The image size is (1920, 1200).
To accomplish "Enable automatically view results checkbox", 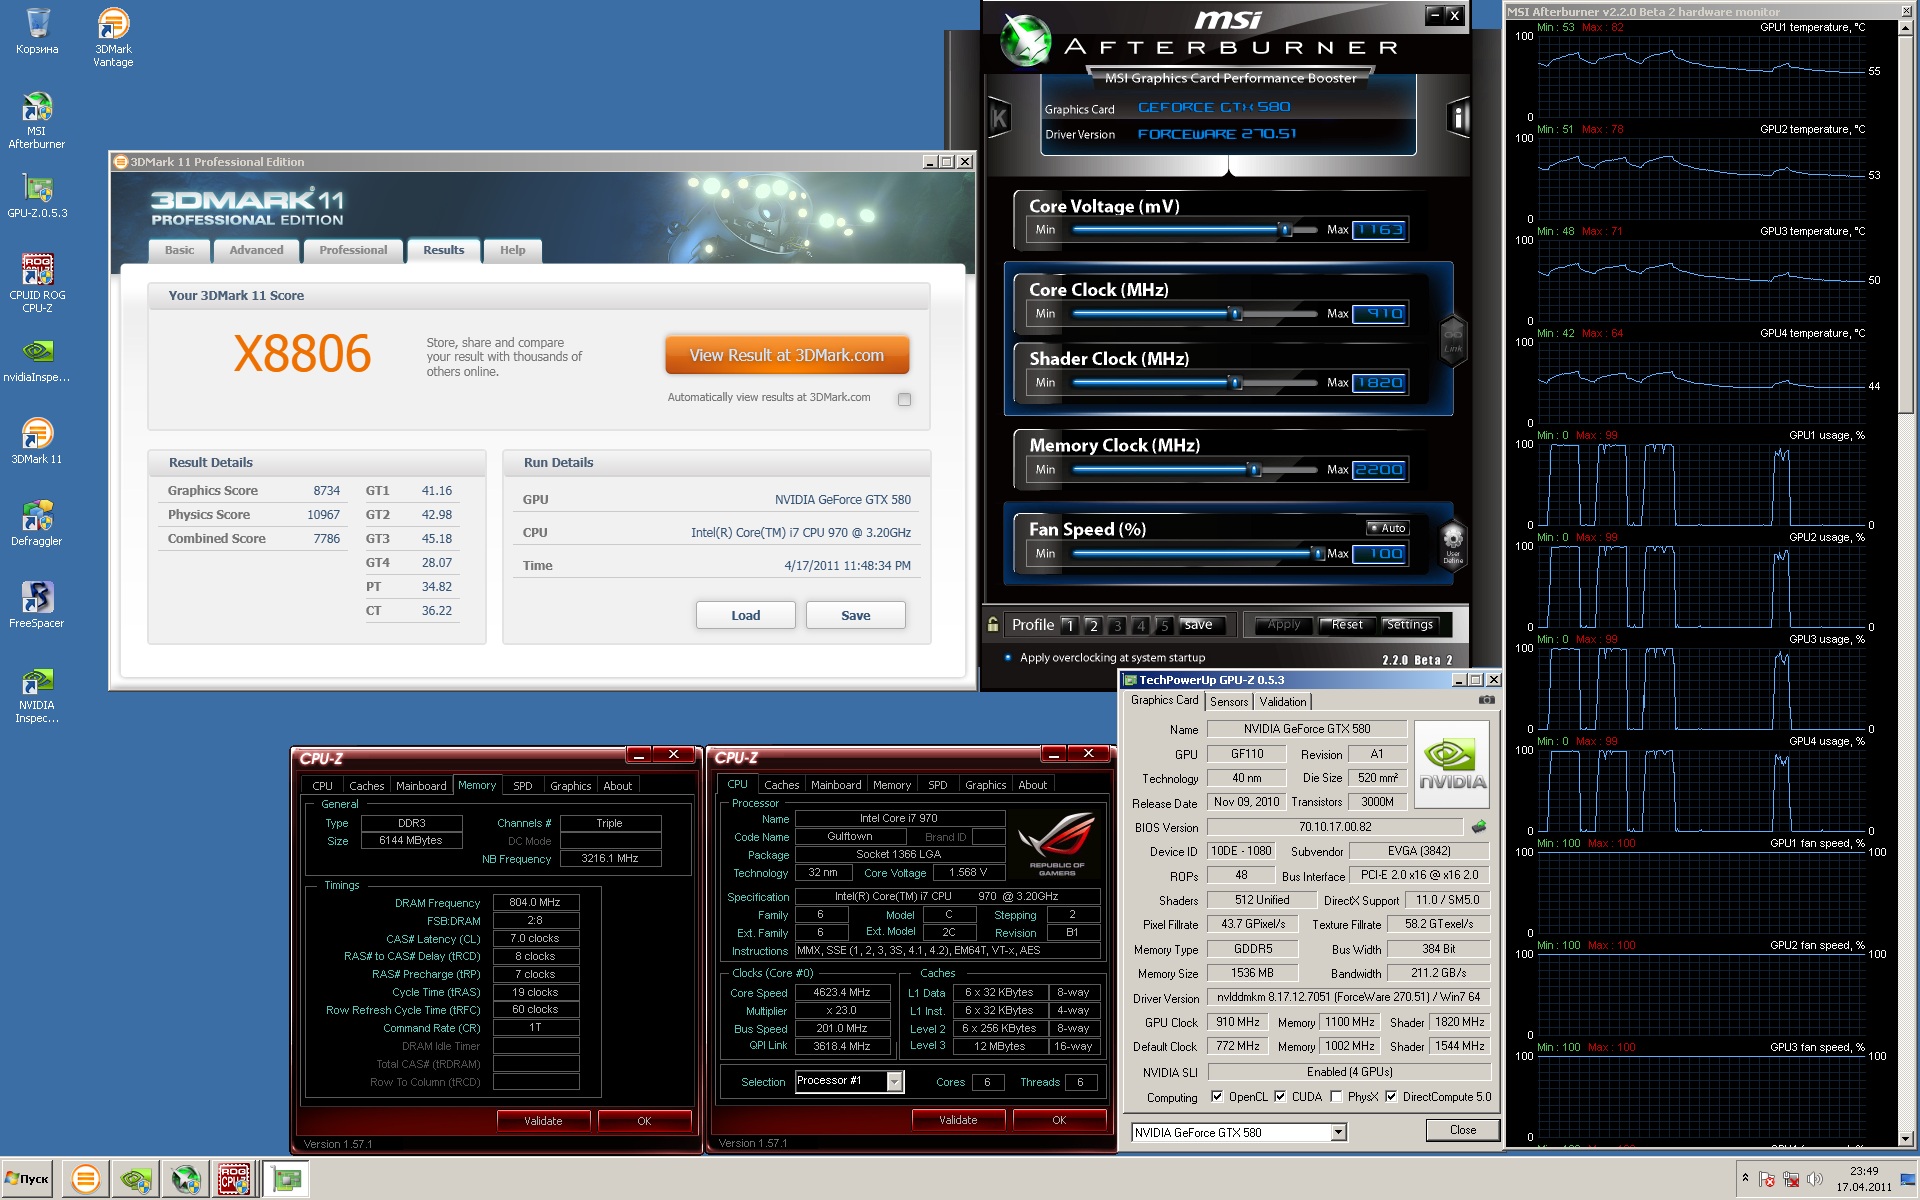I will click(904, 399).
